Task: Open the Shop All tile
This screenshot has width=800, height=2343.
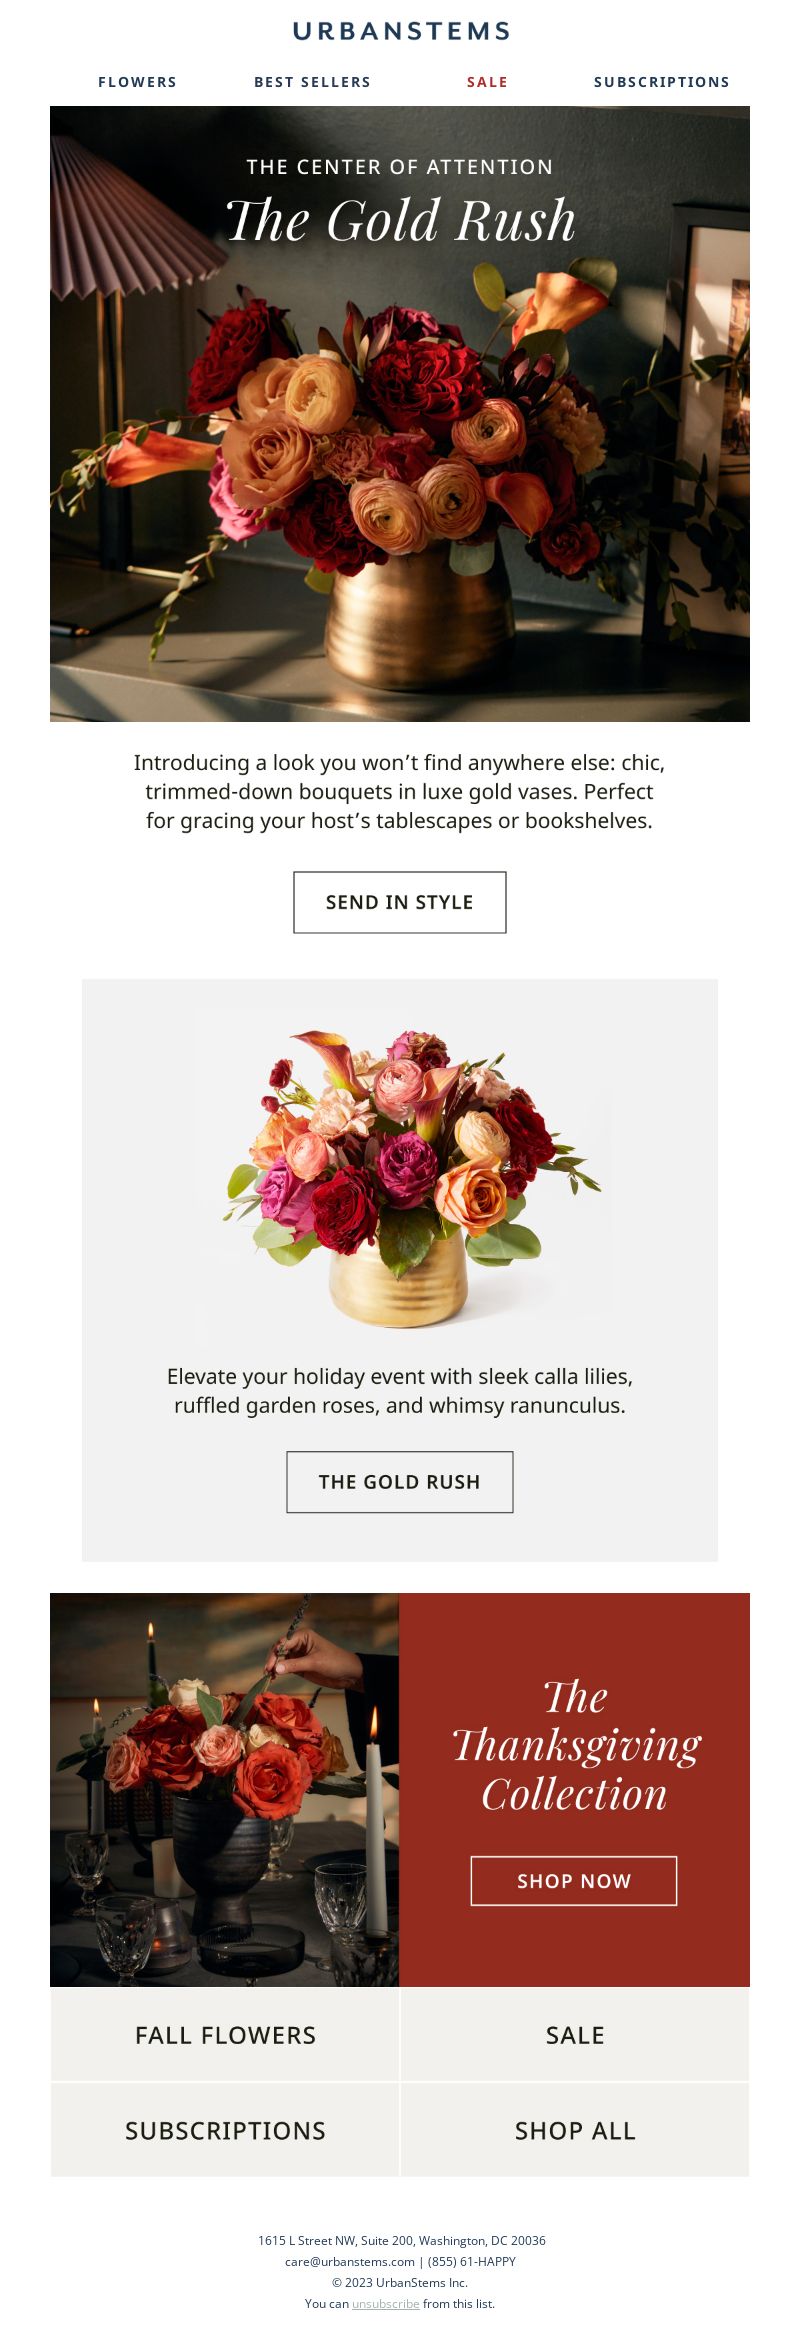Action: click(575, 2130)
